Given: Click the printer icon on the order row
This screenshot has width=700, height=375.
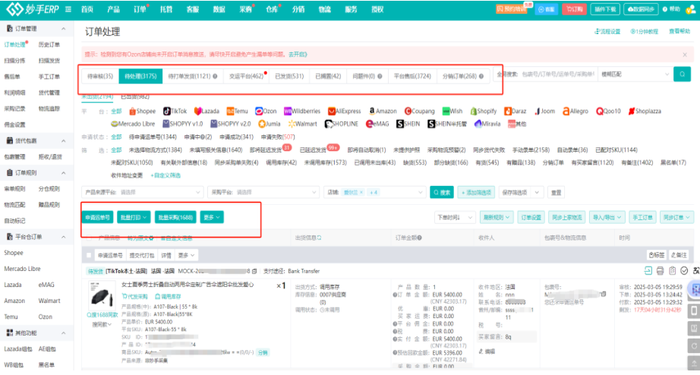Looking at the screenshot, I should click(660, 271).
